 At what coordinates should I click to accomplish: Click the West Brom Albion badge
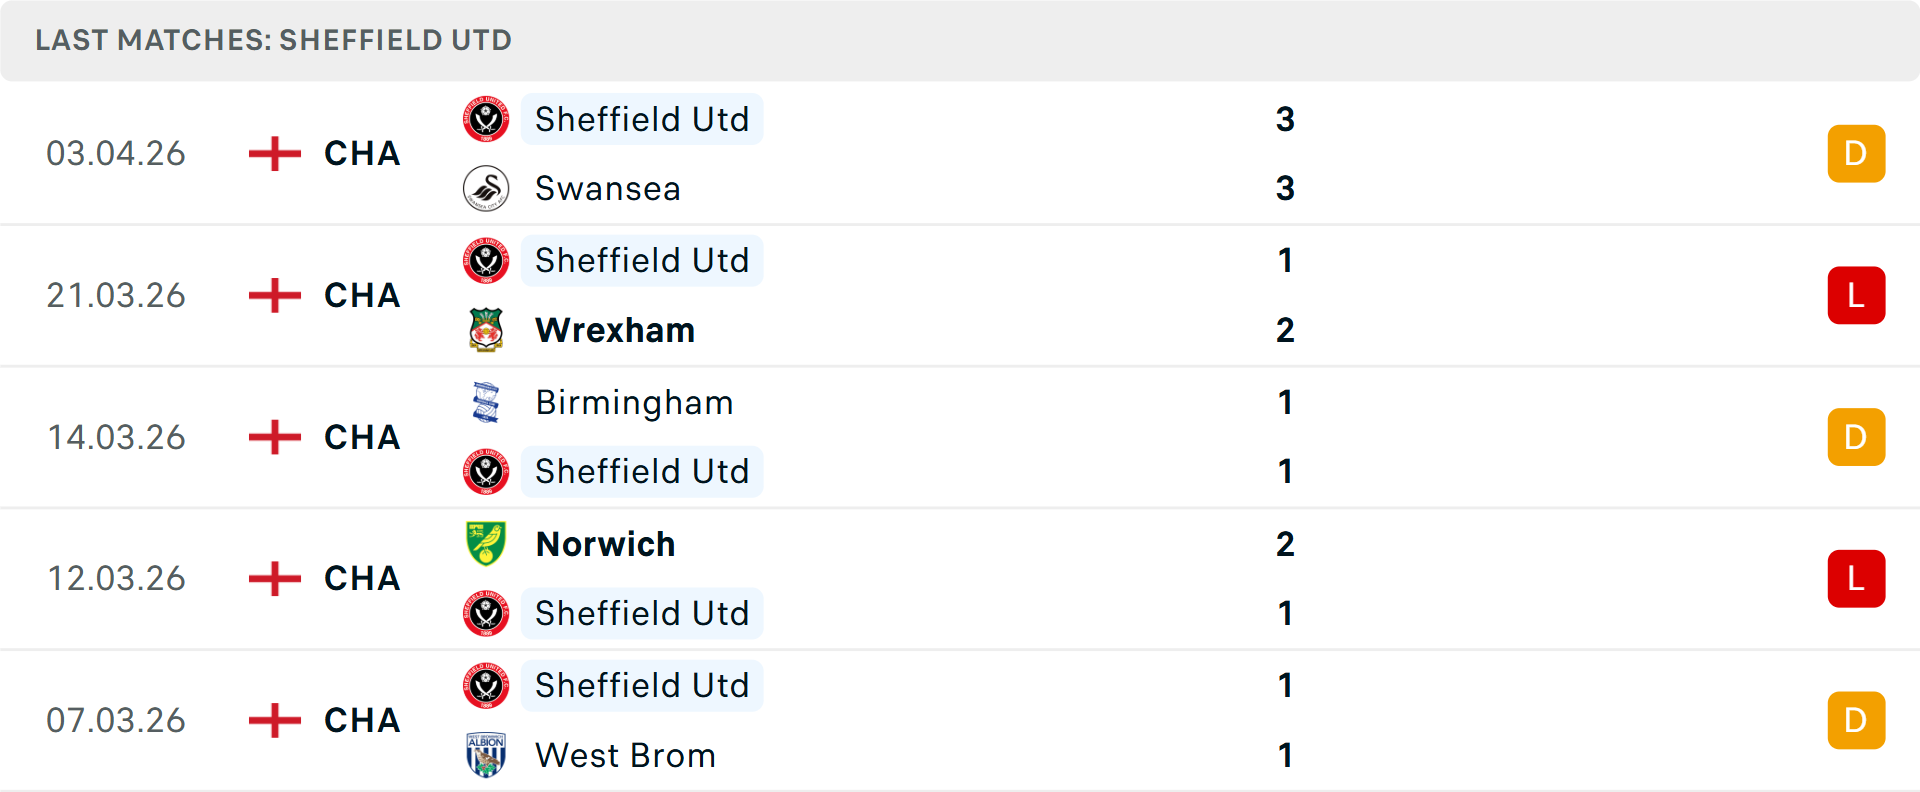(484, 755)
